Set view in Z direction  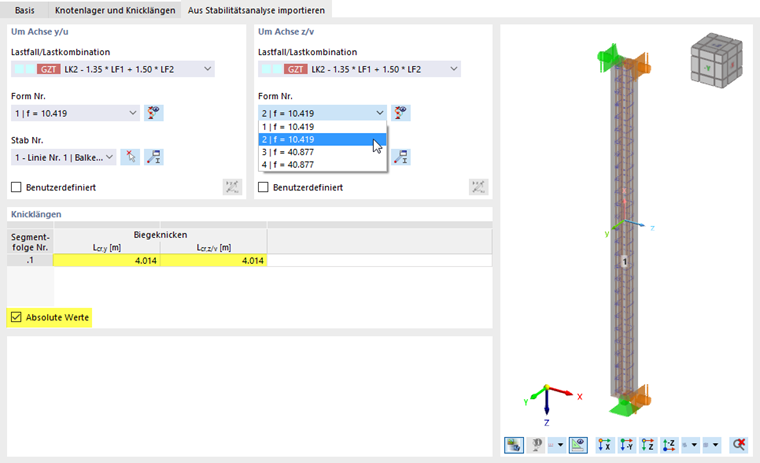tap(648, 445)
